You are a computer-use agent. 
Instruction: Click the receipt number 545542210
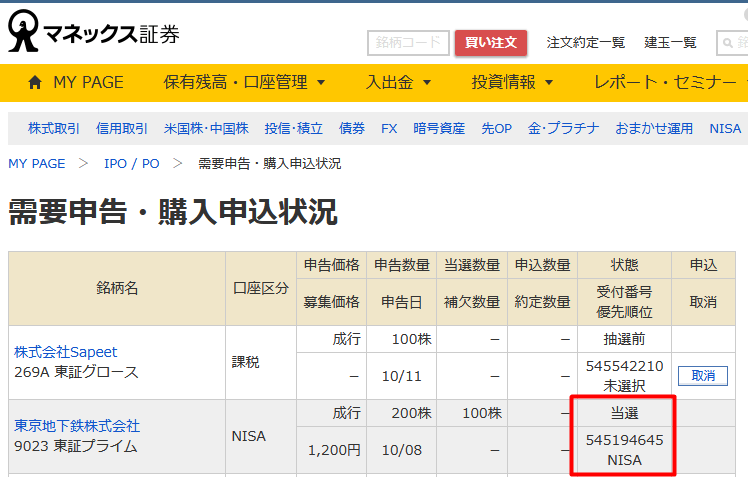tap(624, 366)
